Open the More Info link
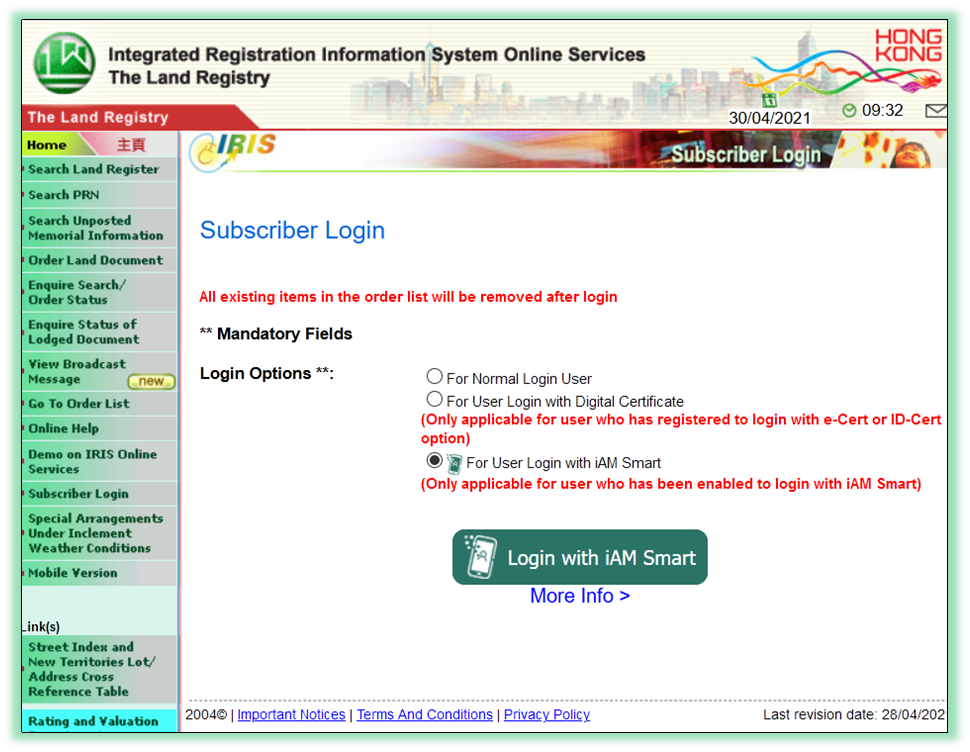The width and height of the screenshot is (970, 752). 578,595
